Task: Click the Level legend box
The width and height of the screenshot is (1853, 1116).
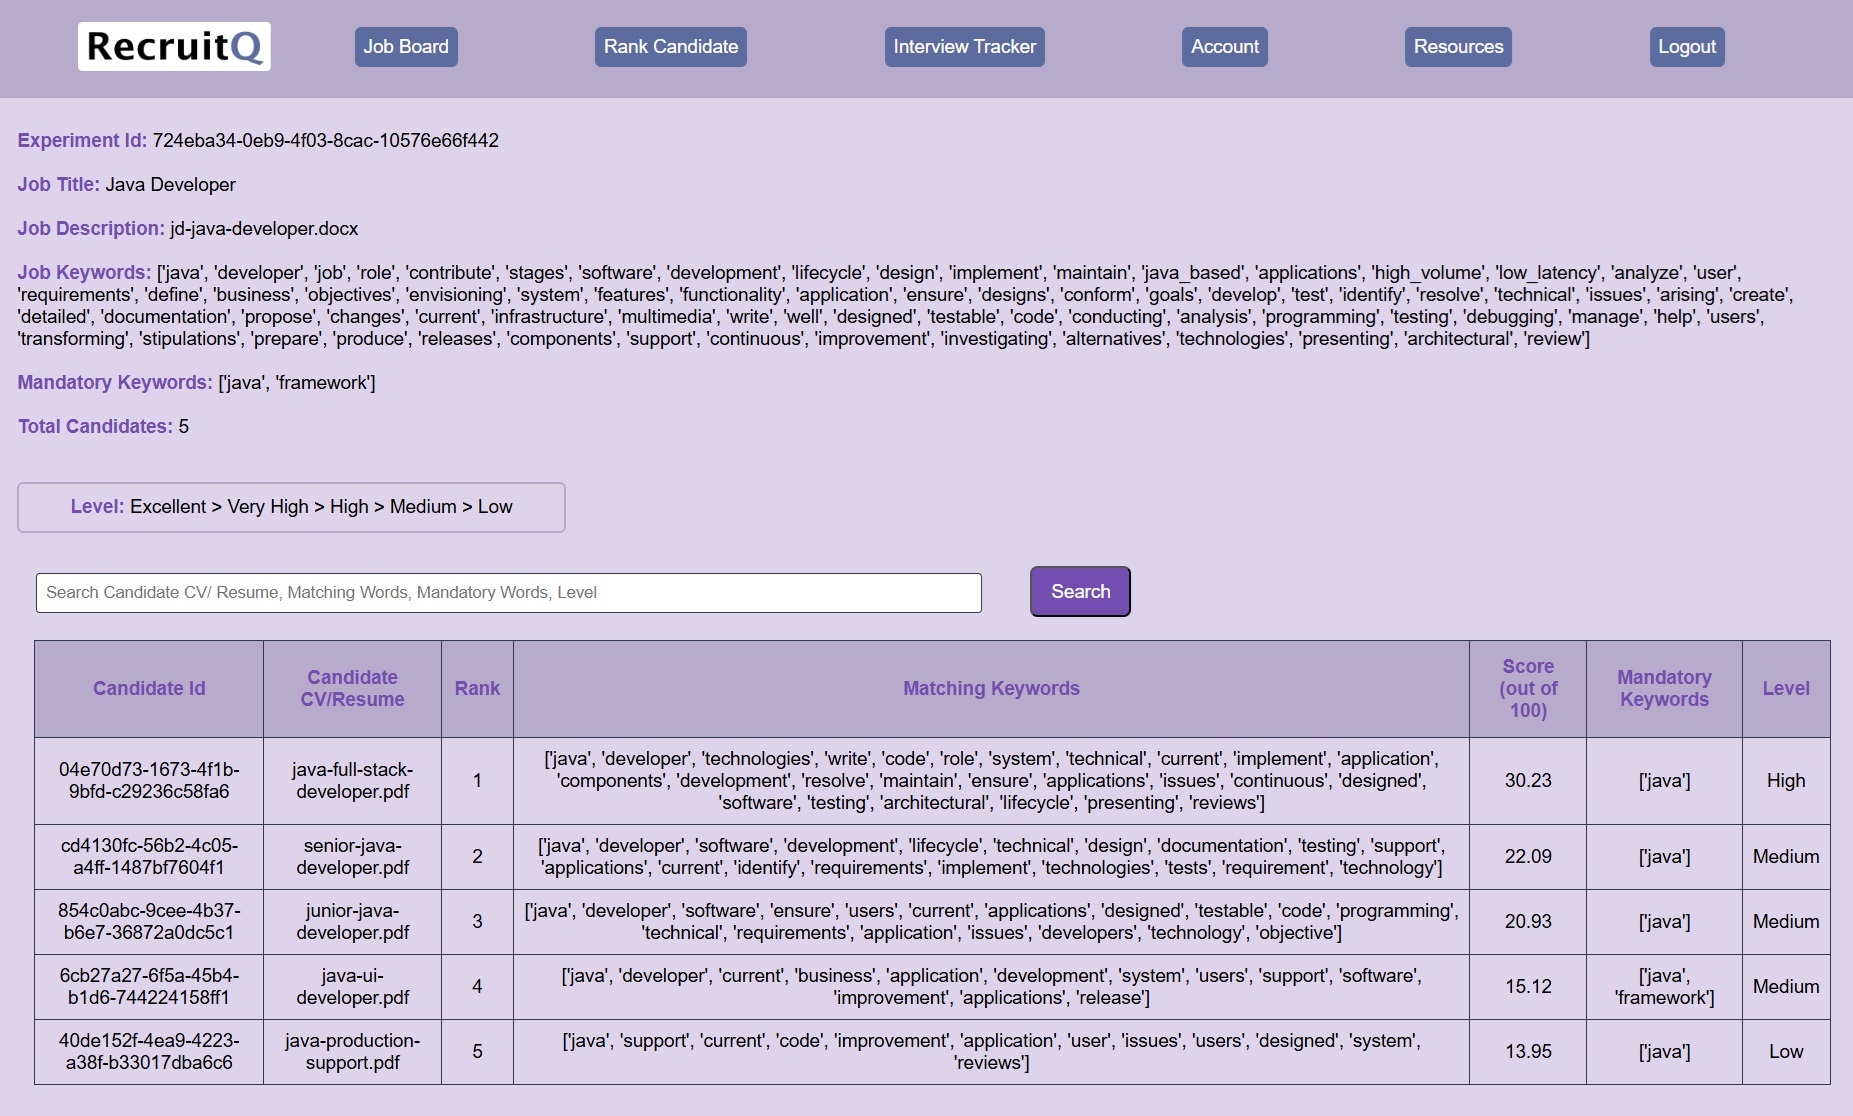Action: pos(291,507)
